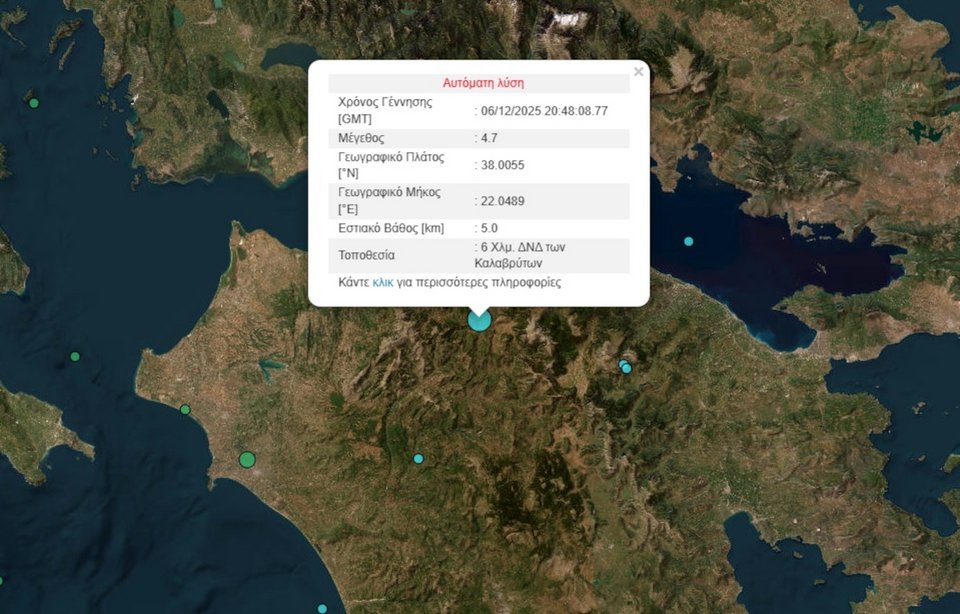Select the cyan marker at the bottom edge offshore
Image resolution: width=960 pixels, height=614 pixels.
[322, 608]
